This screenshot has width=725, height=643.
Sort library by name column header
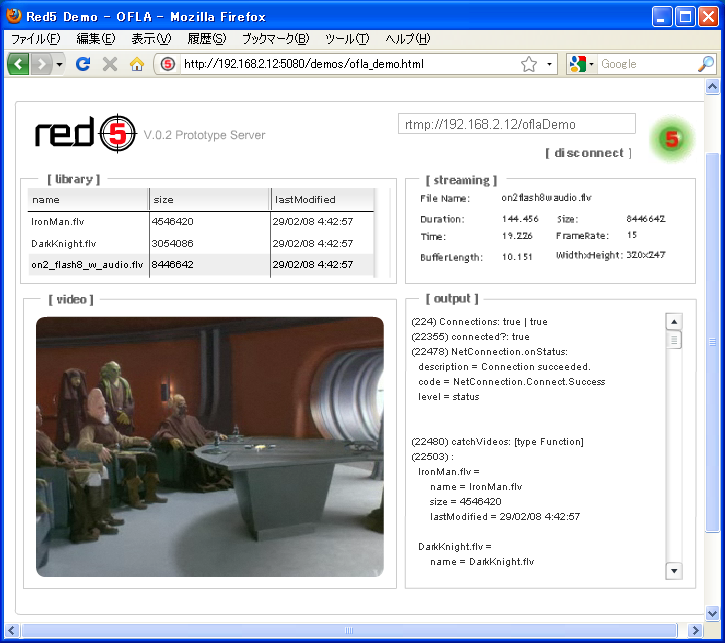click(x=88, y=200)
